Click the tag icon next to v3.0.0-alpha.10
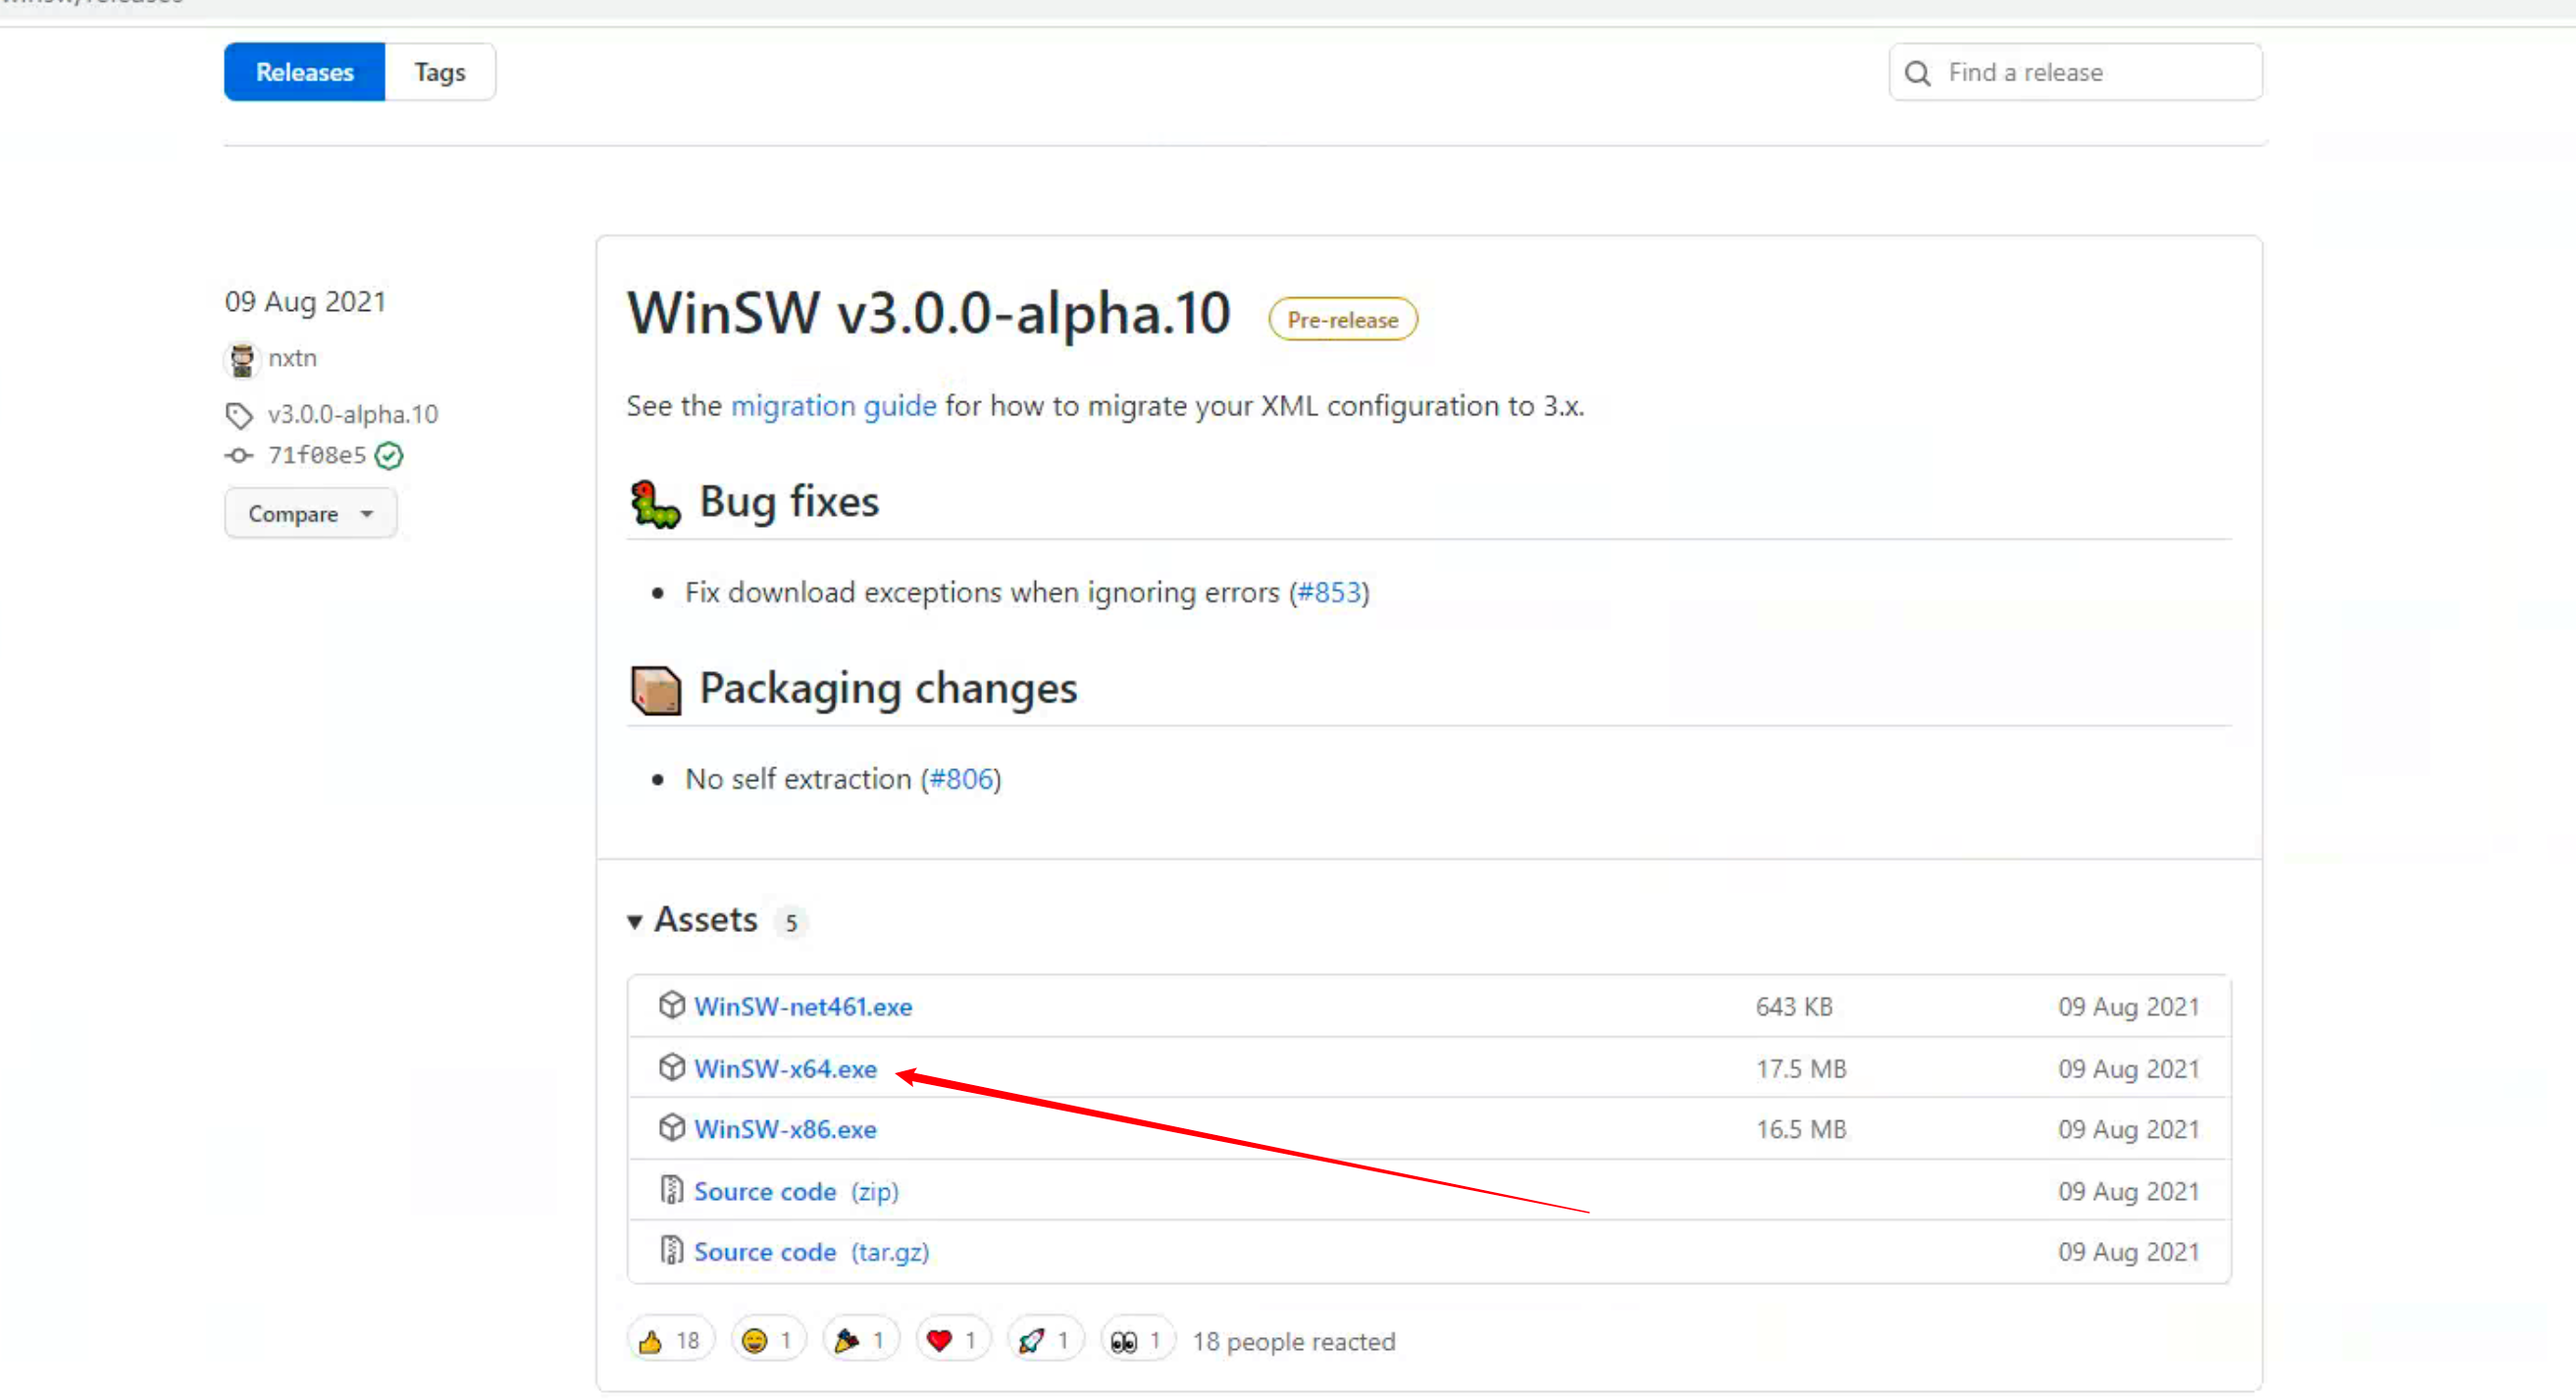The width and height of the screenshot is (2576, 1399). pos(239,414)
